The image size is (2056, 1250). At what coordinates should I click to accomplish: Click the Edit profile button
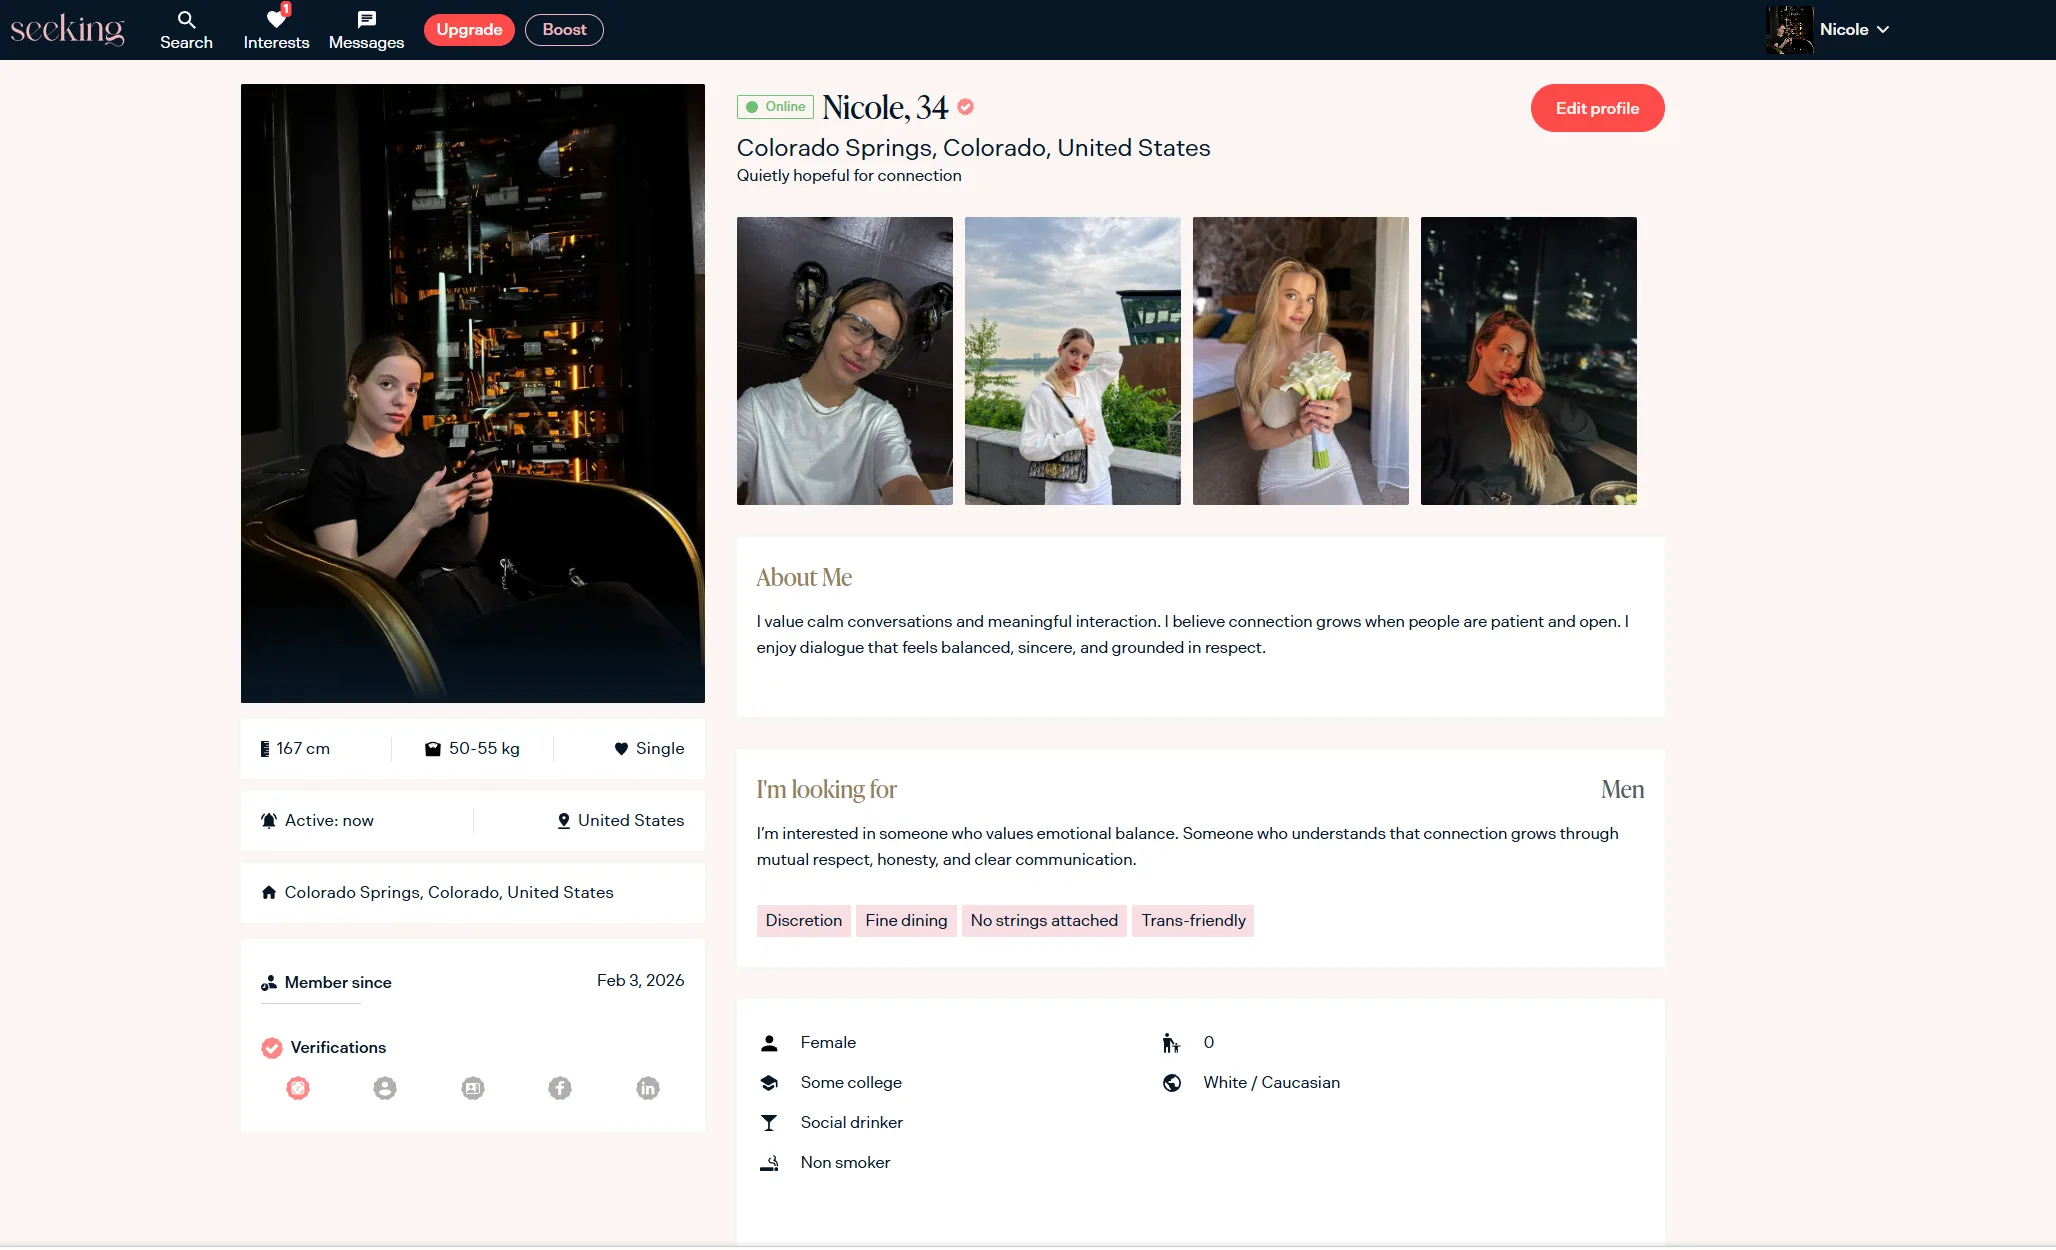click(x=1597, y=108)
